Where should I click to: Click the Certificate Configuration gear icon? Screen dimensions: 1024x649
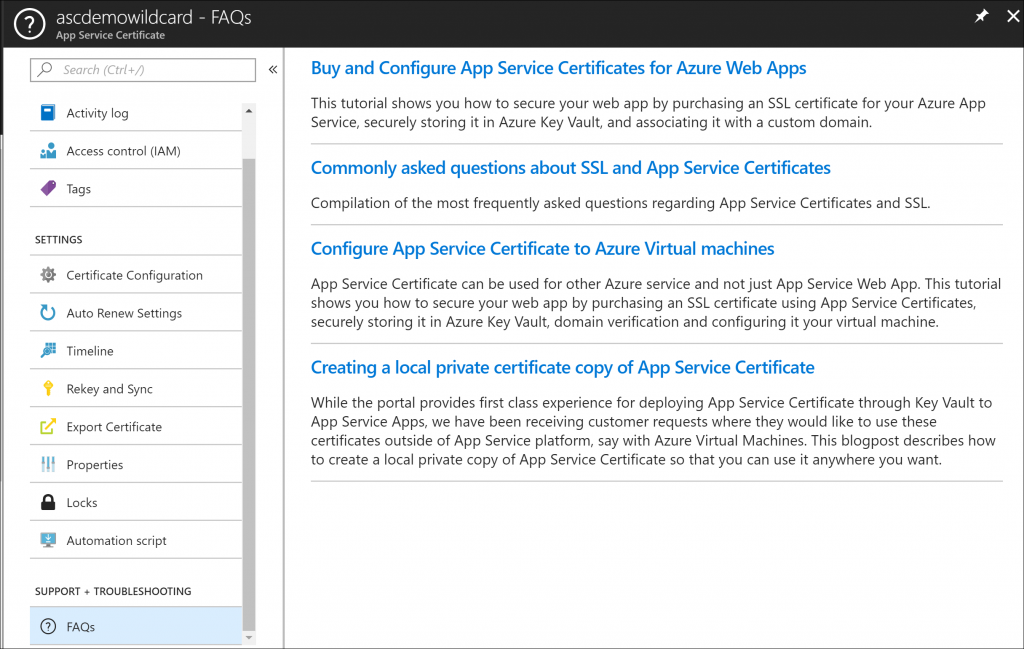(48, 275)
